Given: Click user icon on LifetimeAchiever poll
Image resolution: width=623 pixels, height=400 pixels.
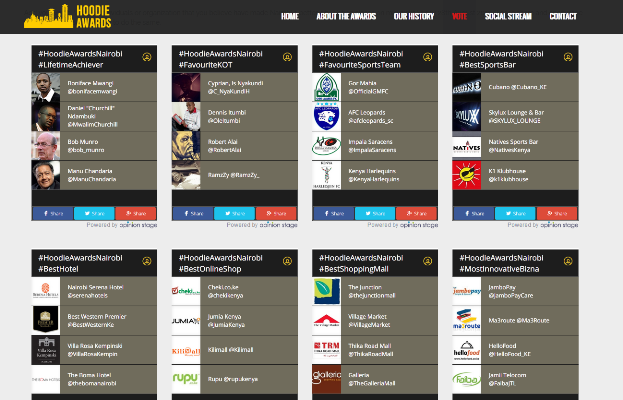Looking at the screenshot, I should [x=147, y=57].
